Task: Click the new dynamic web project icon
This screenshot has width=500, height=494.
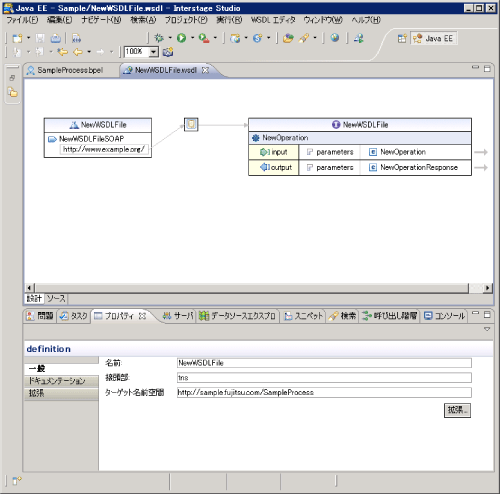Action: click(x=235, y=38)
